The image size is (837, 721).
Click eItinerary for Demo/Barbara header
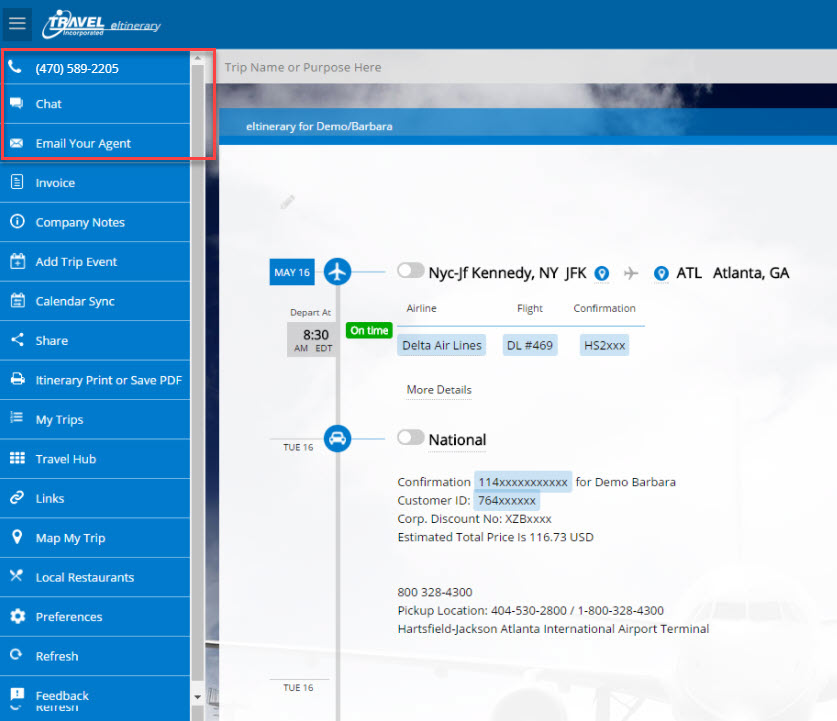pyautogui.click(x=319, y=126)
